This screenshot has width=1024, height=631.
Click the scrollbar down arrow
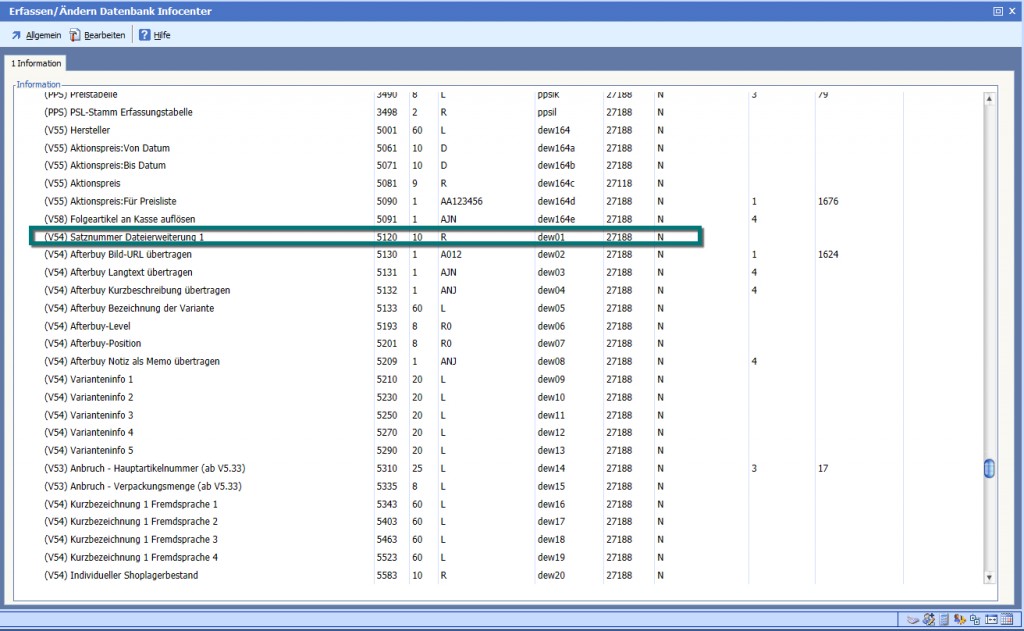989,577
